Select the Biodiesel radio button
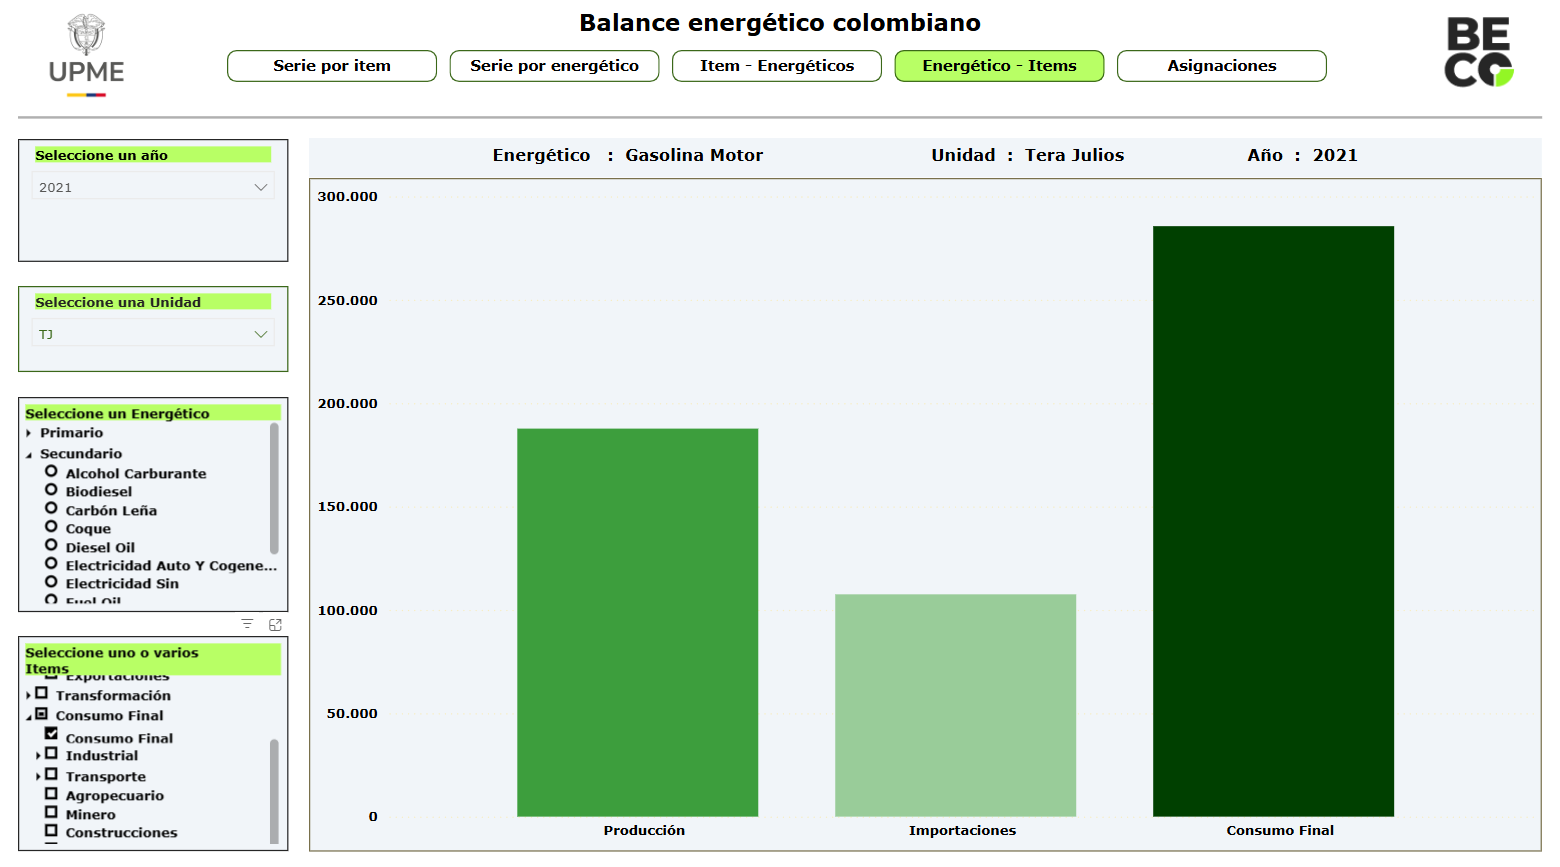 coord(51,490)
